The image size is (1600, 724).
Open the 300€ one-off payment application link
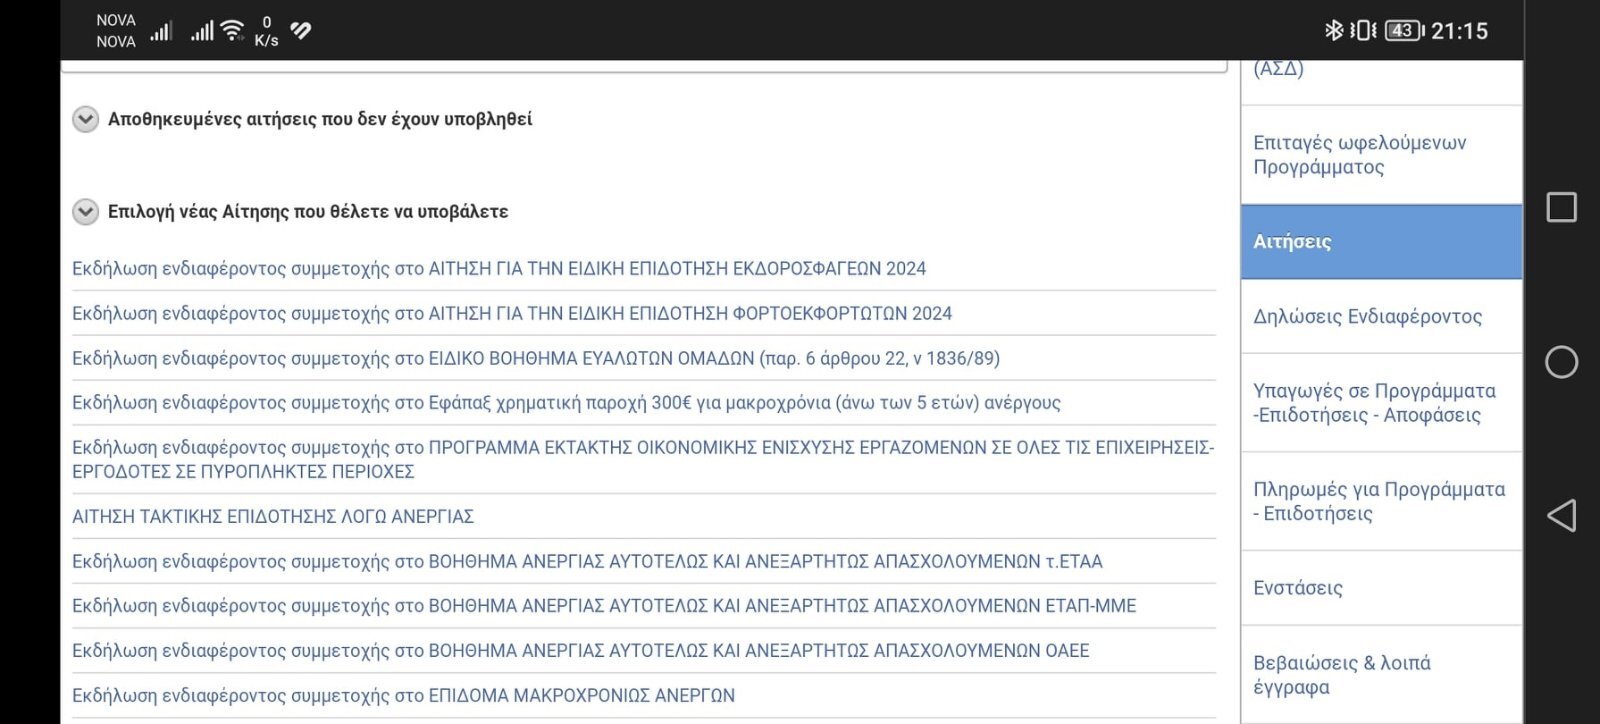[566, 402]
